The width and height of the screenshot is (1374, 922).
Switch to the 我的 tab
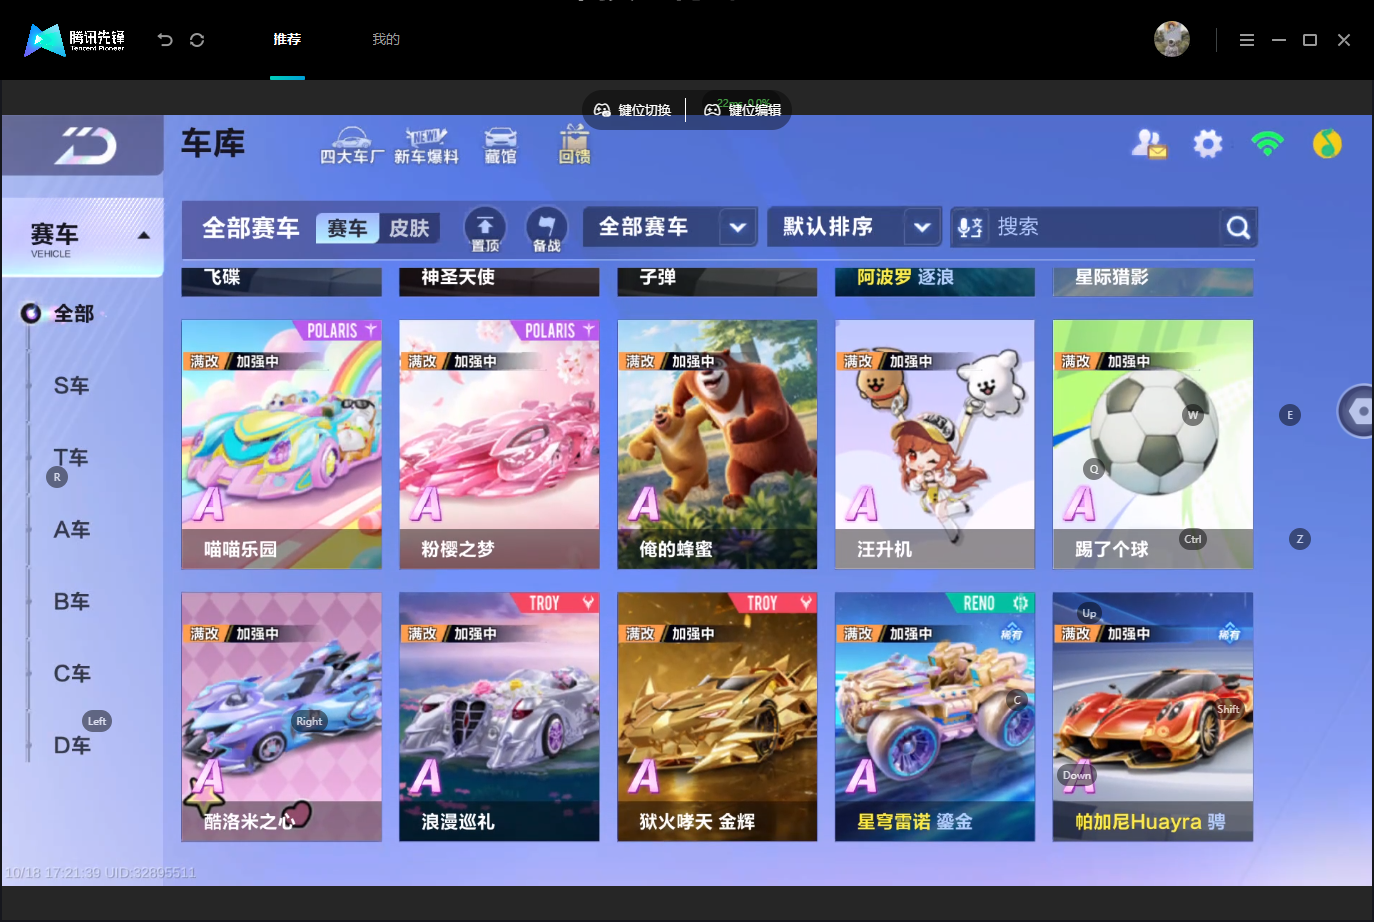[386, 40]
